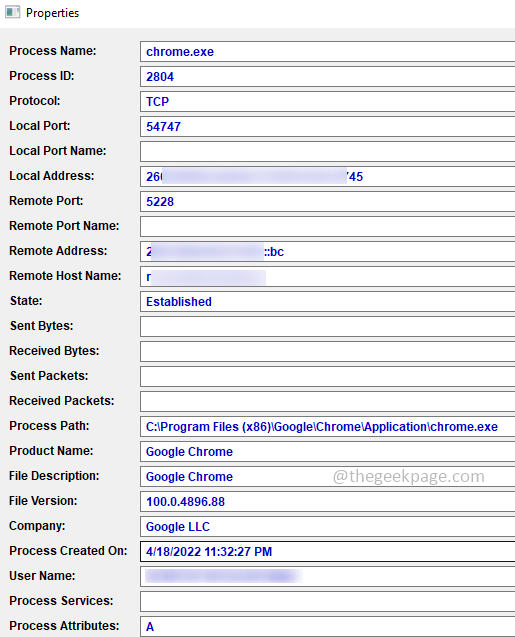Click the Remote Port field showing 5228
This screenshot has width=515, height=637.
tap(327, 202)
